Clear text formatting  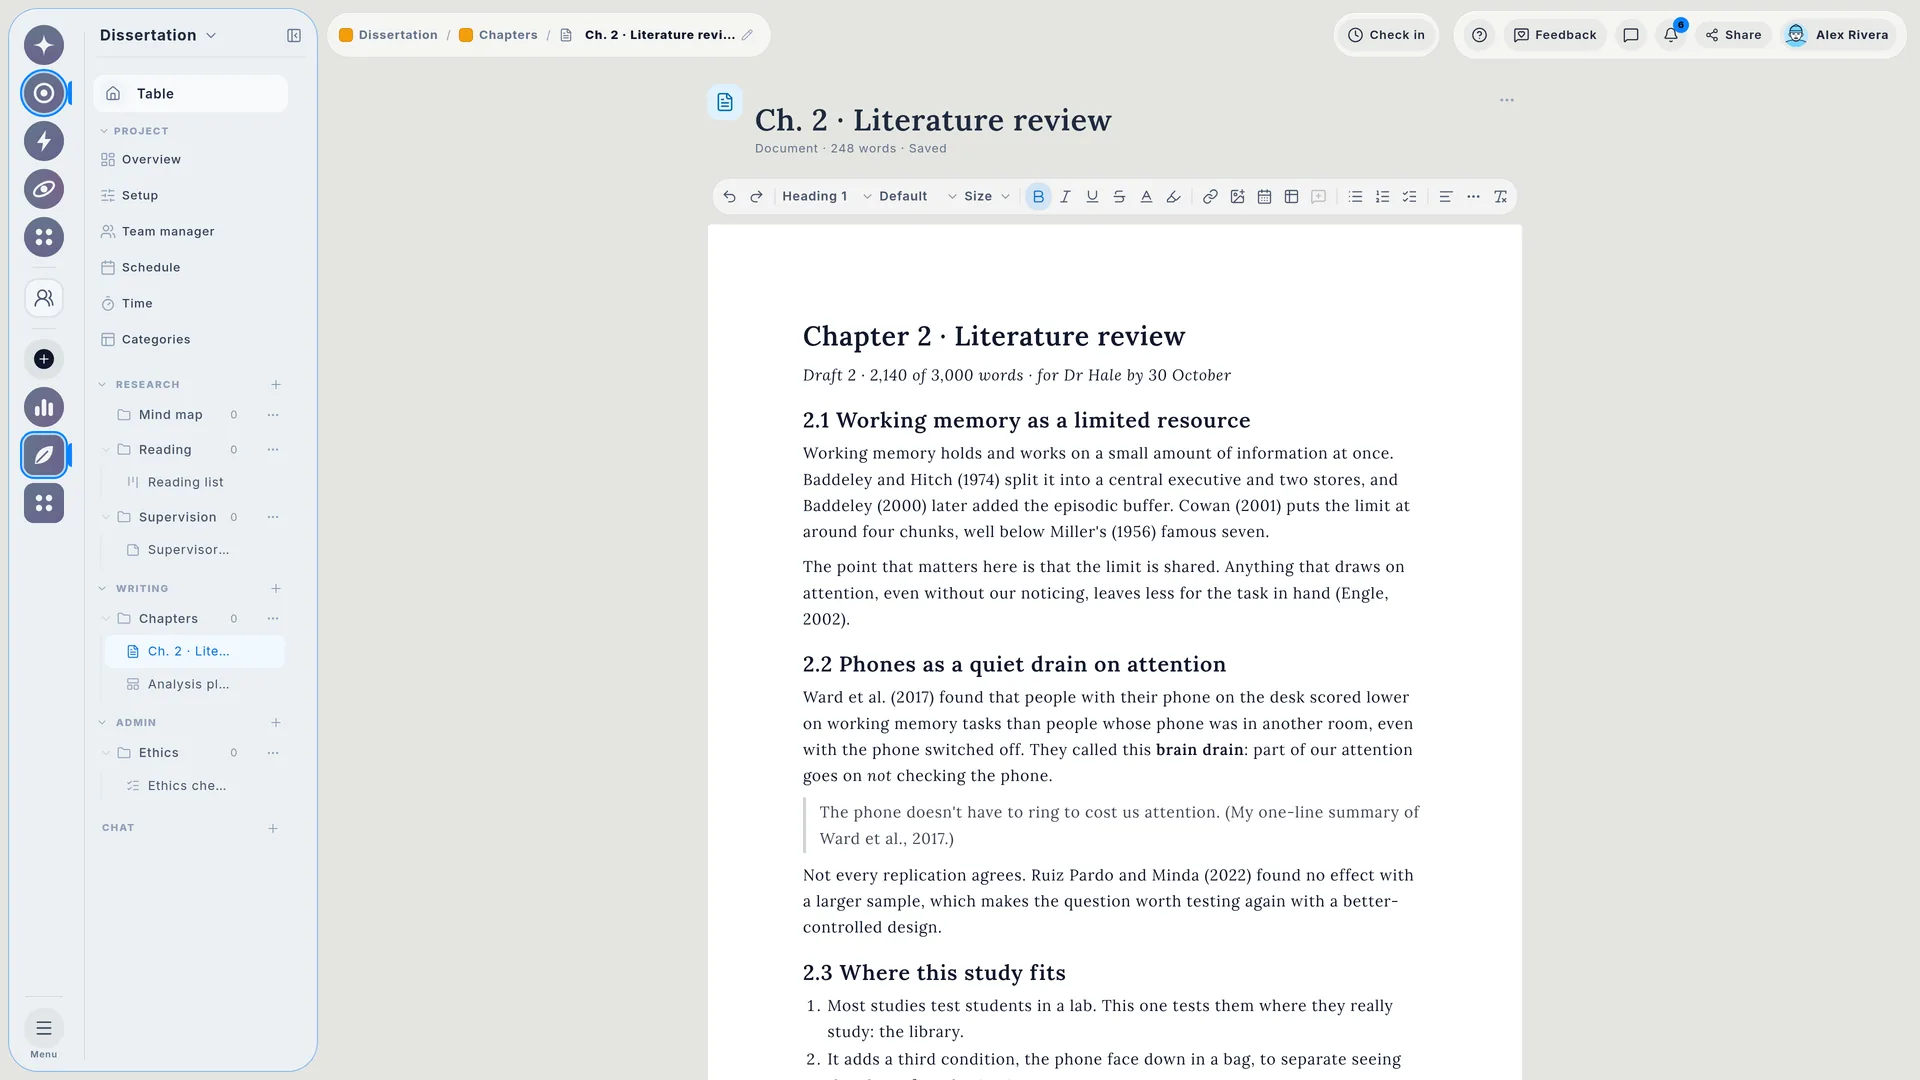1500,197
